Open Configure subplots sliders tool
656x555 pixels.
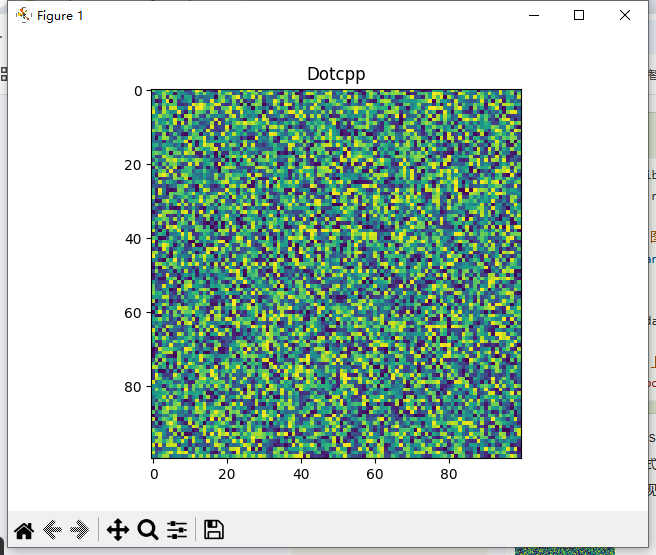tap(177, 530)
